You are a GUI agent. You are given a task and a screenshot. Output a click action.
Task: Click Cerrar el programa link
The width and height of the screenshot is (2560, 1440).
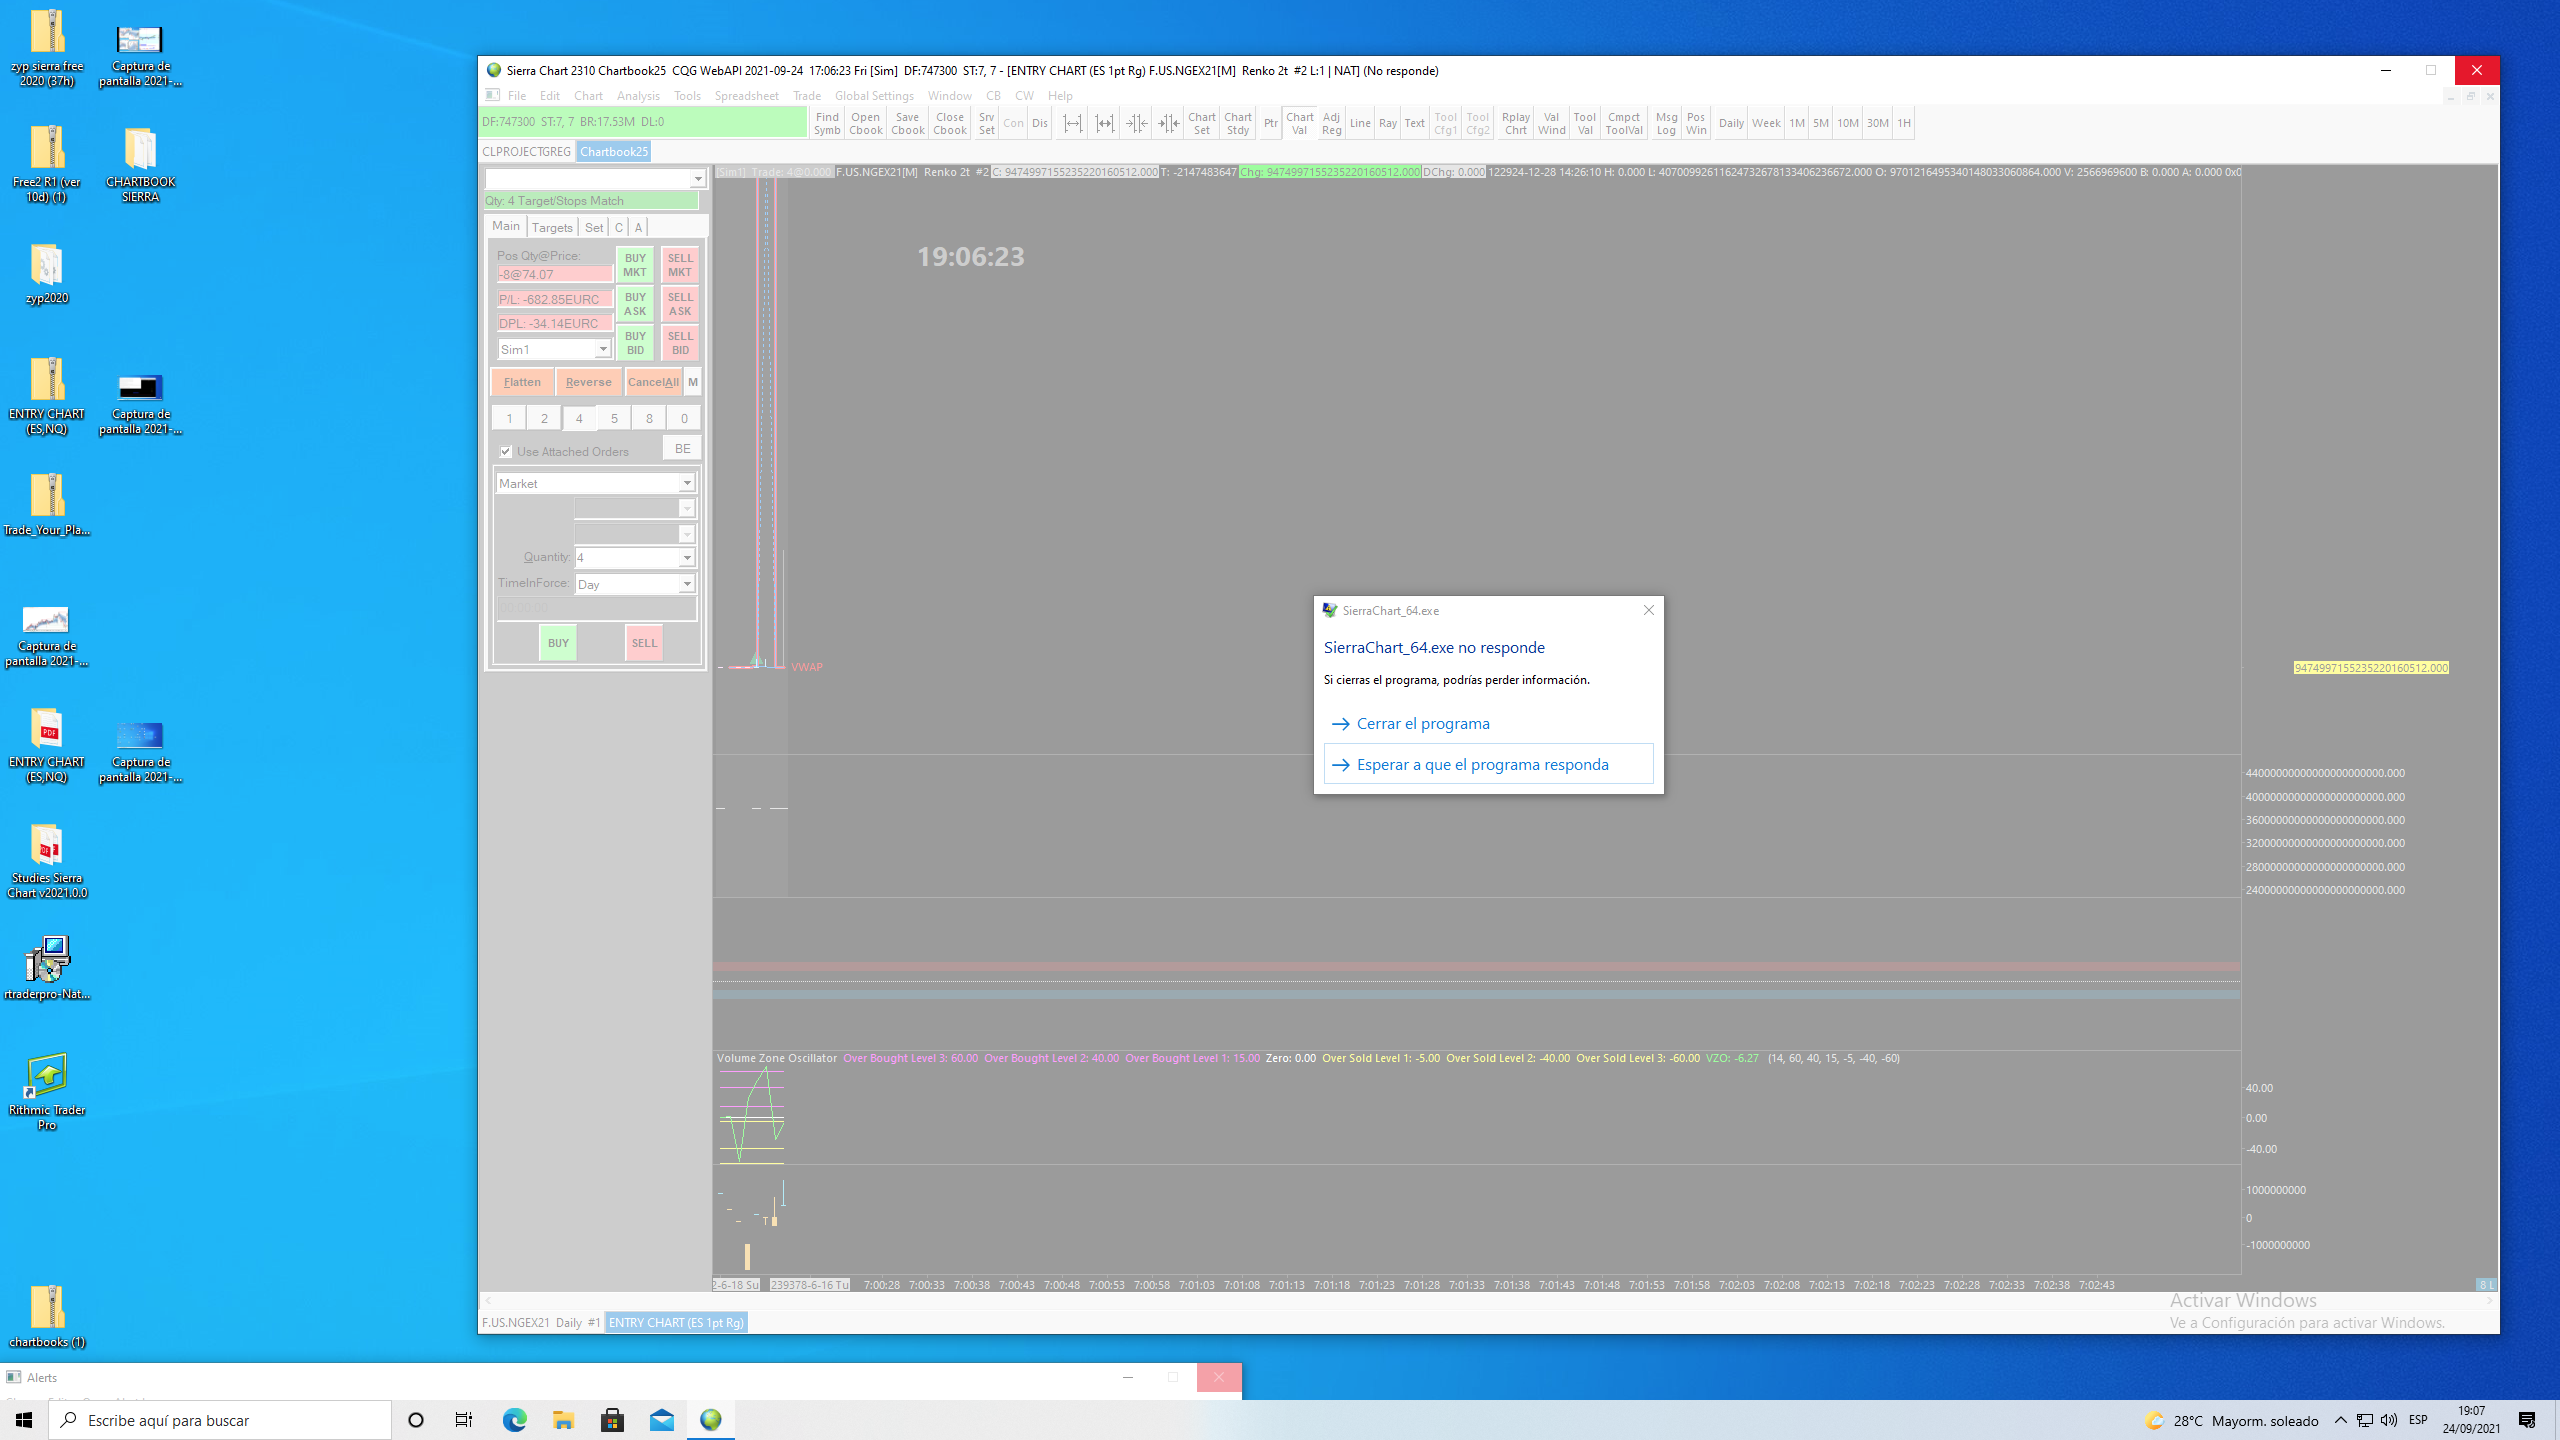1422,724
